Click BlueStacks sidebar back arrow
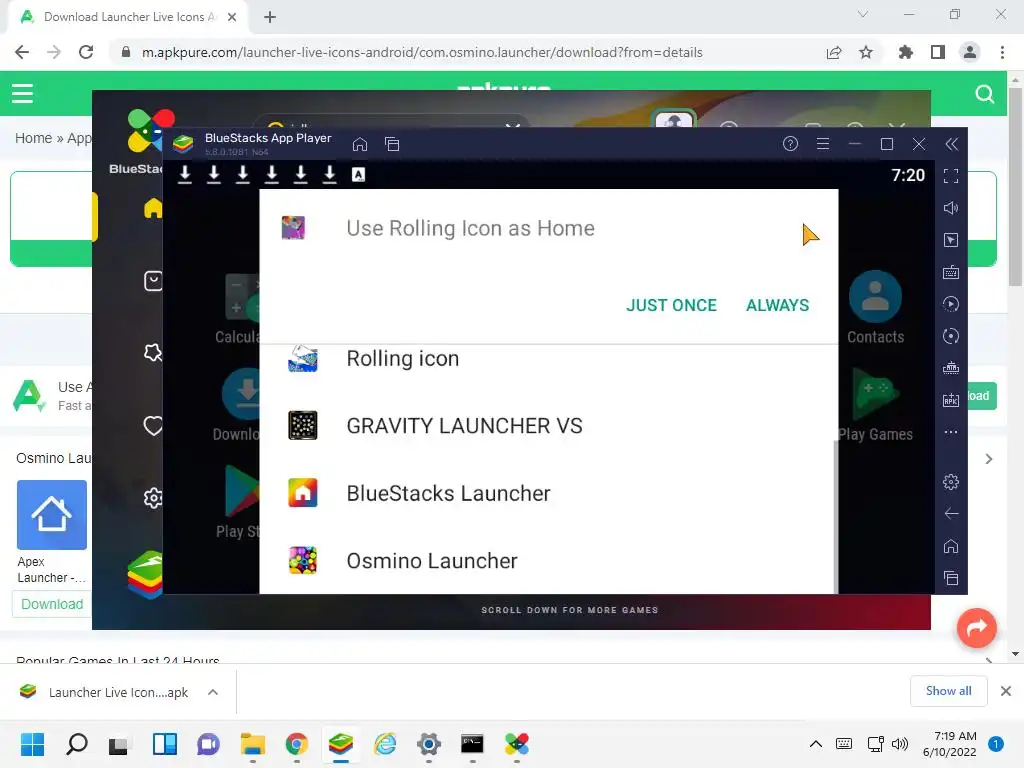 pos(951,514)
